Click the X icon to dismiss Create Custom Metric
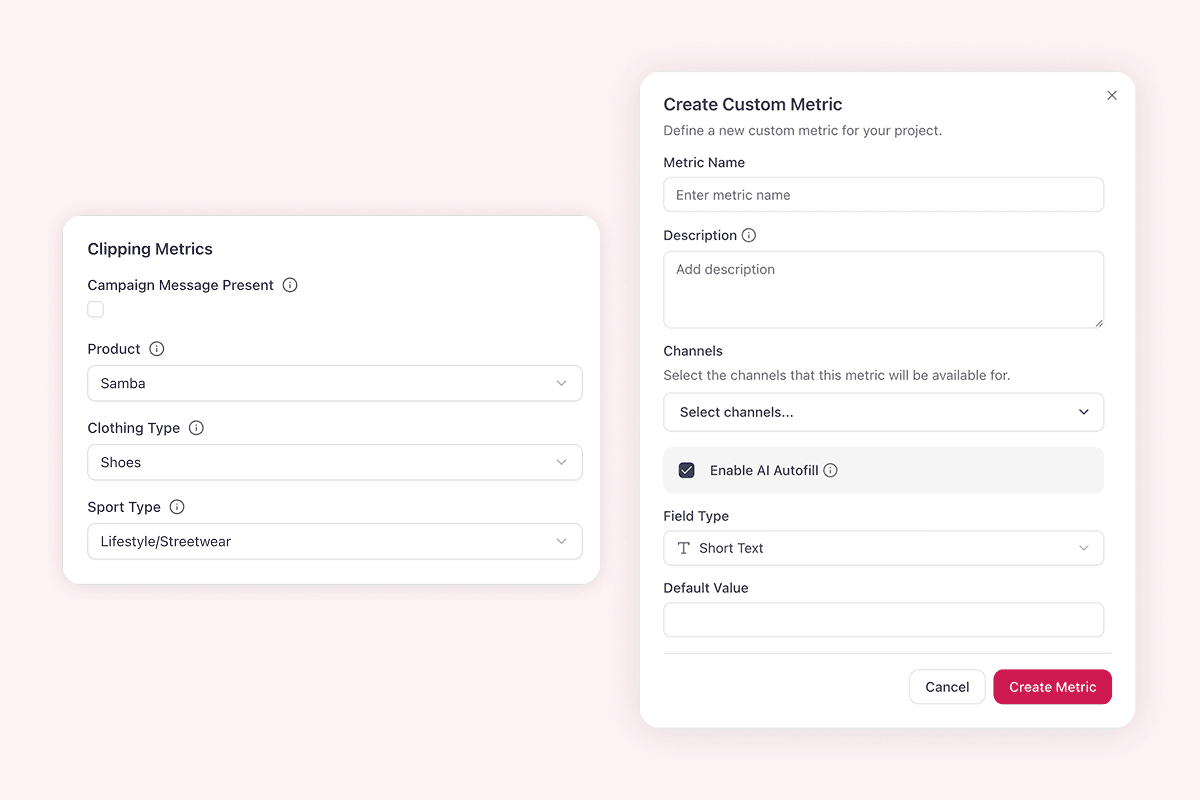The width and height of the screenshot is (1200, 800). [x=1111, y=95]
